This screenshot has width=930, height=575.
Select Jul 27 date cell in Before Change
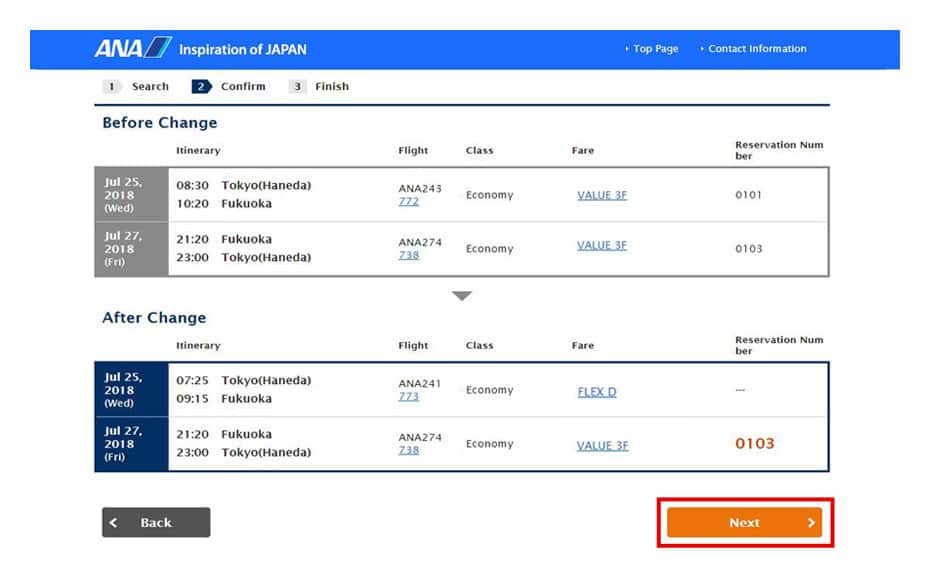(131, 249)
